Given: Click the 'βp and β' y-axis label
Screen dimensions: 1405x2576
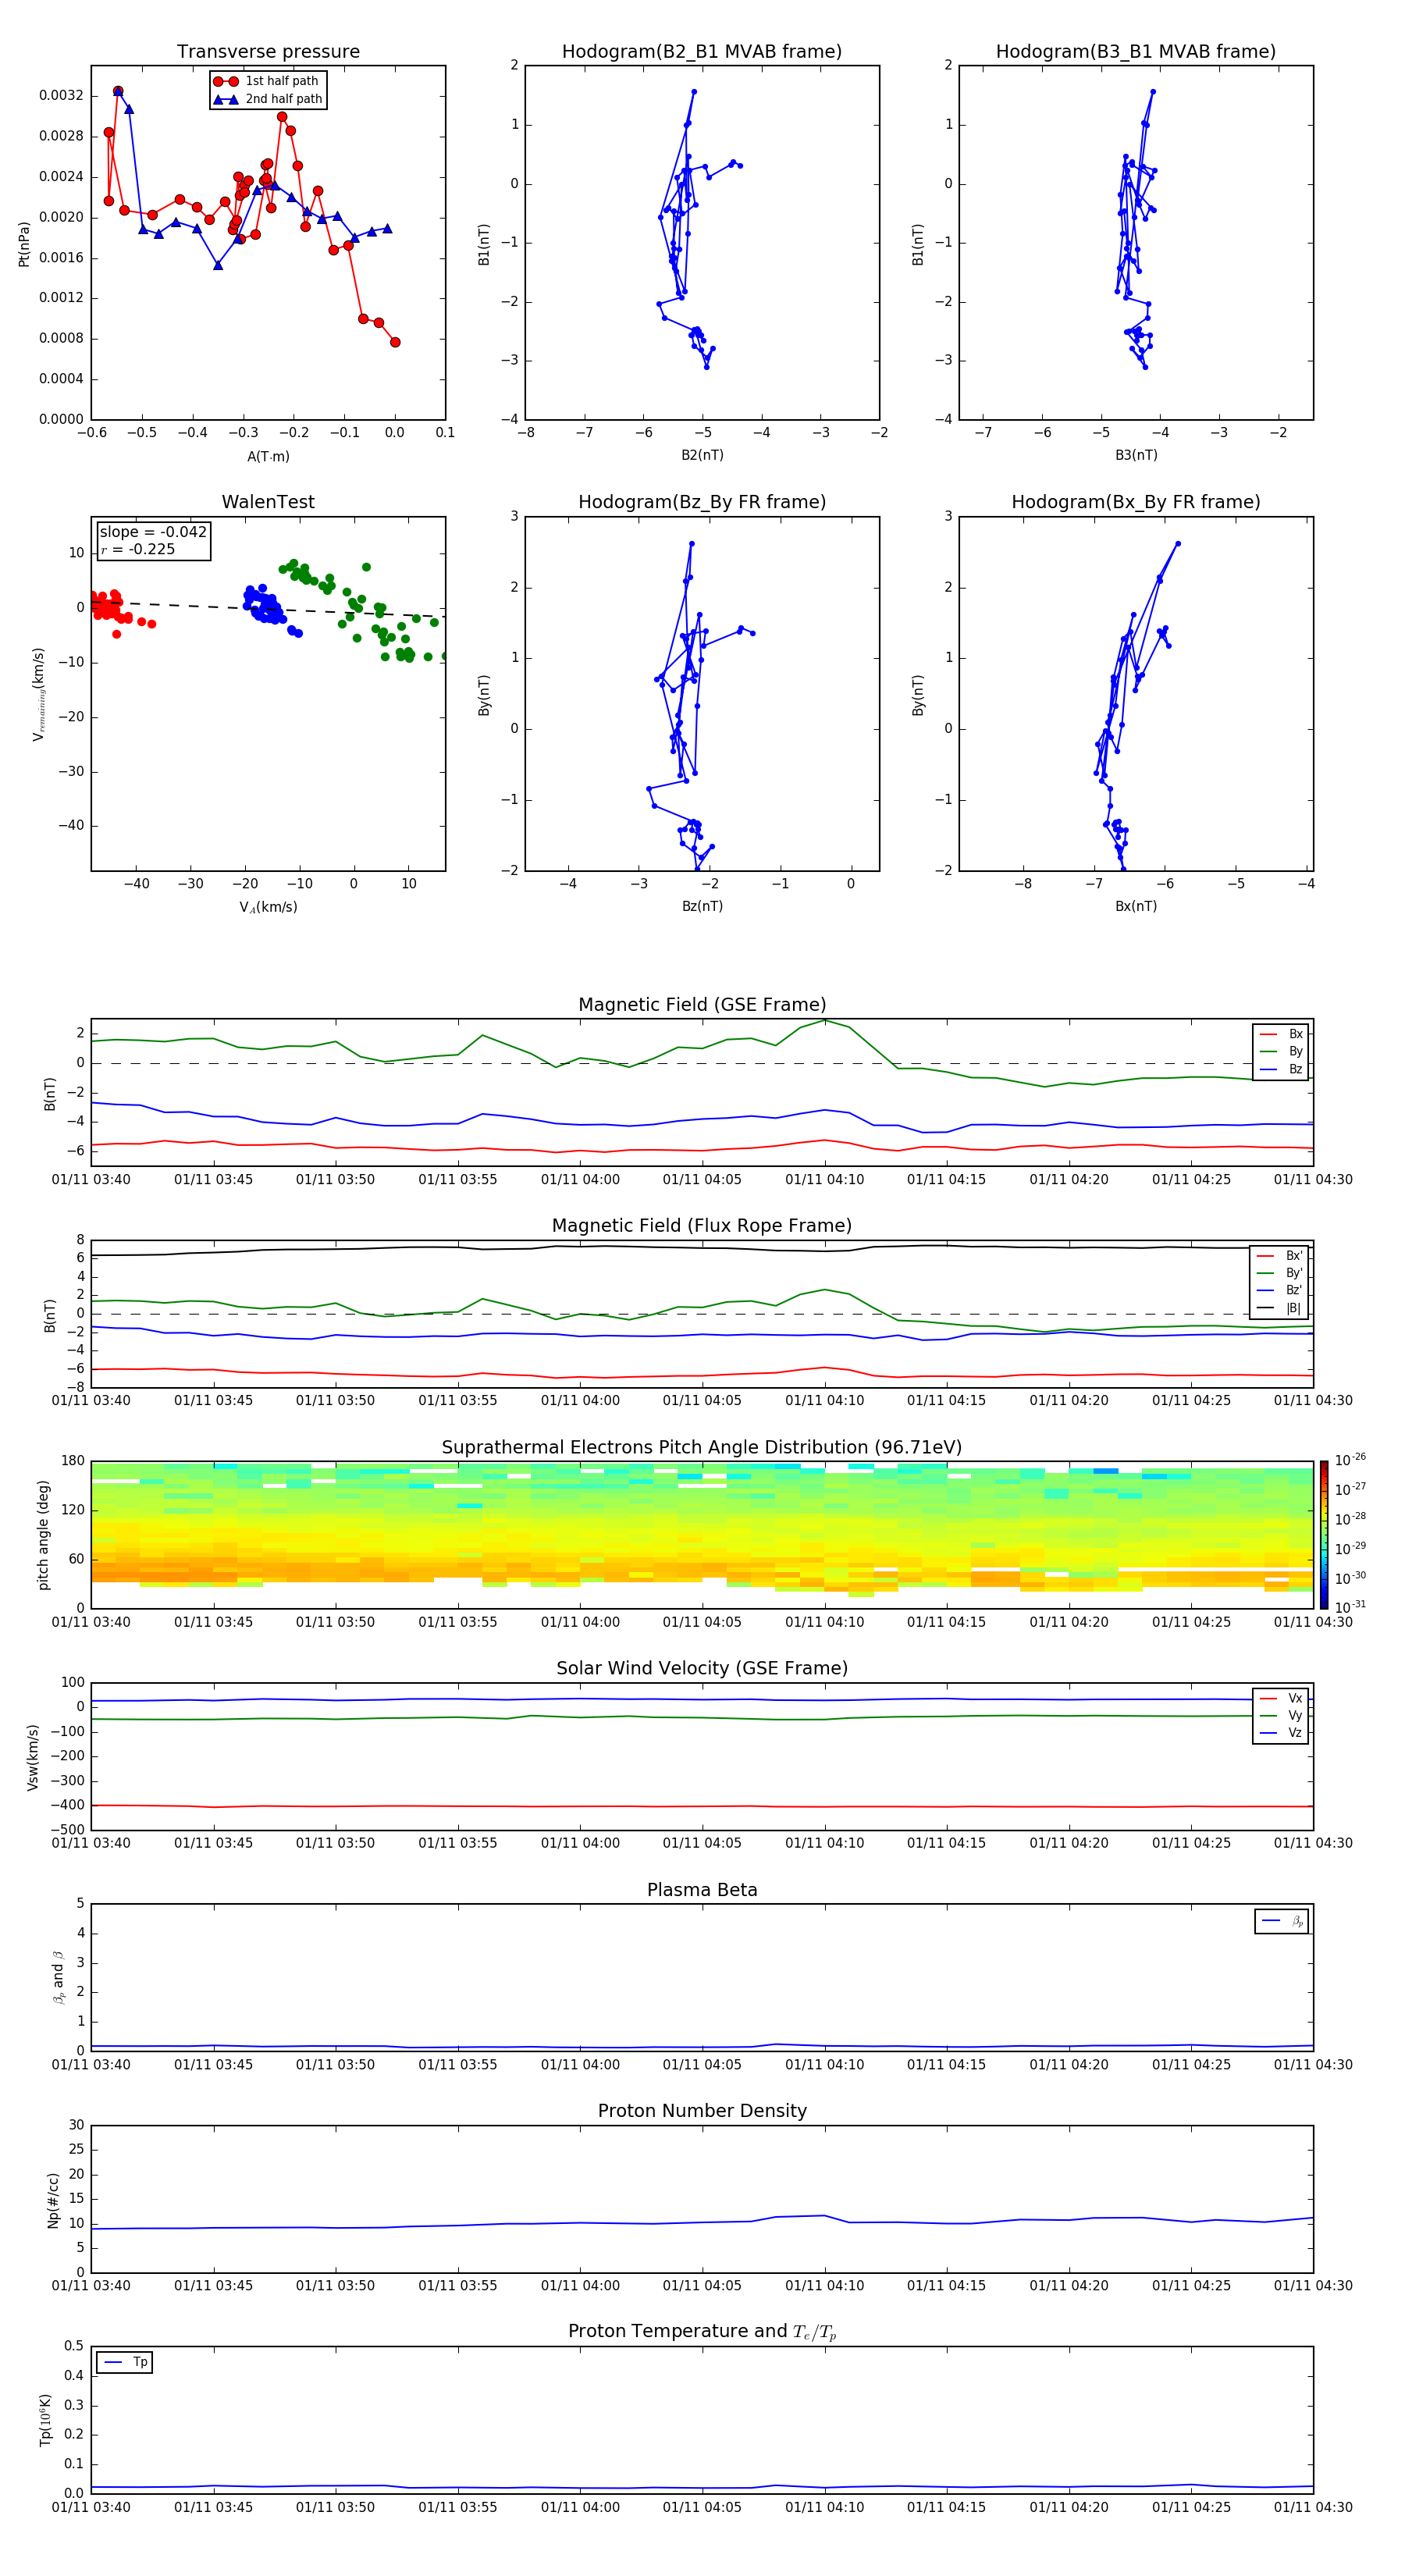Looking at the screenshot, I should click(x=58, y=1977).
